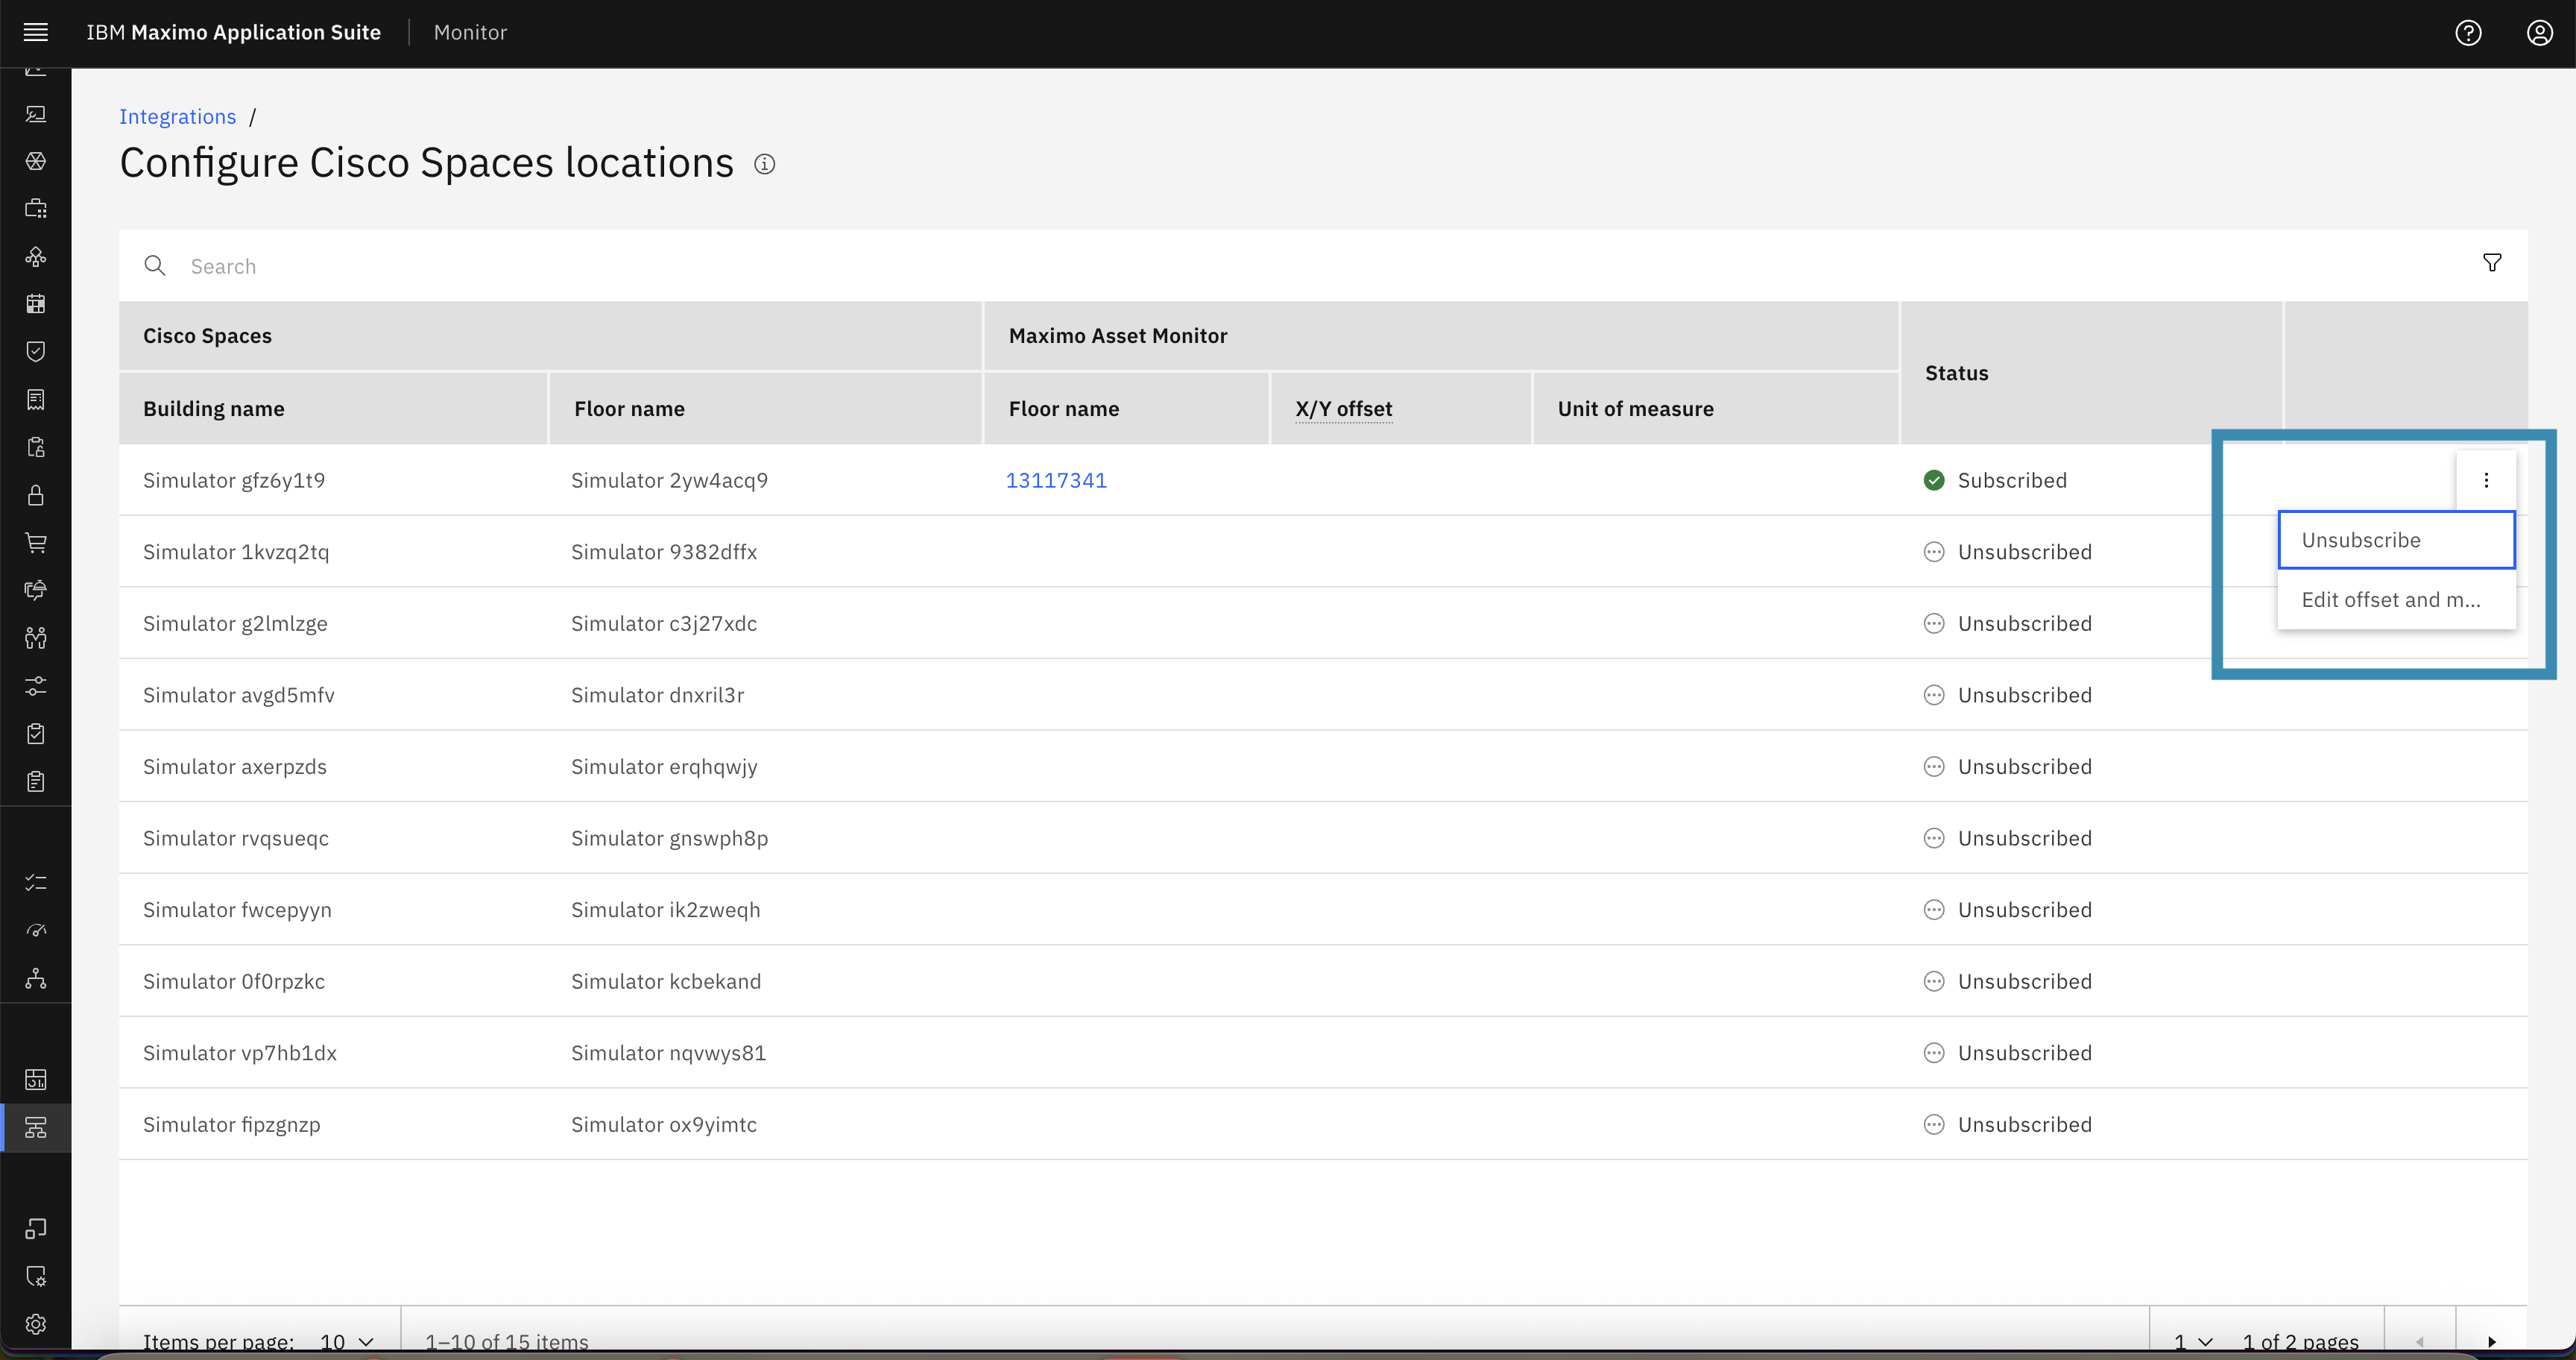Click the Subscribed status in first row

tap(1995, 480)
